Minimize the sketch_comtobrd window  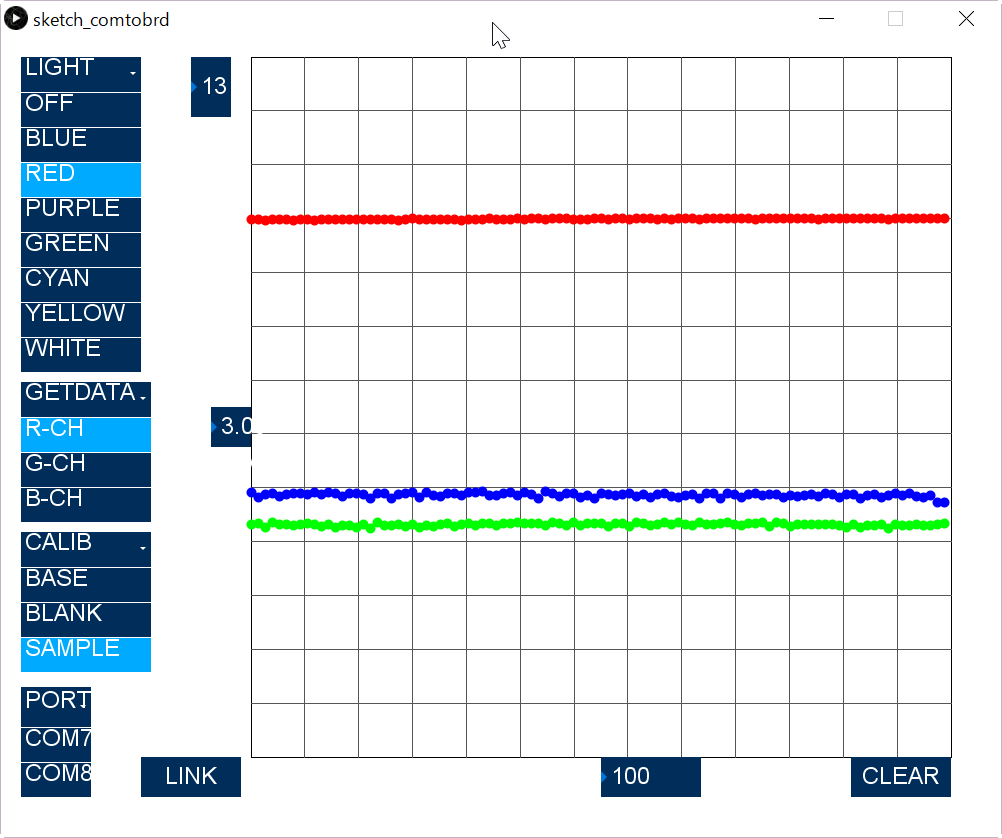click(826, 19)
